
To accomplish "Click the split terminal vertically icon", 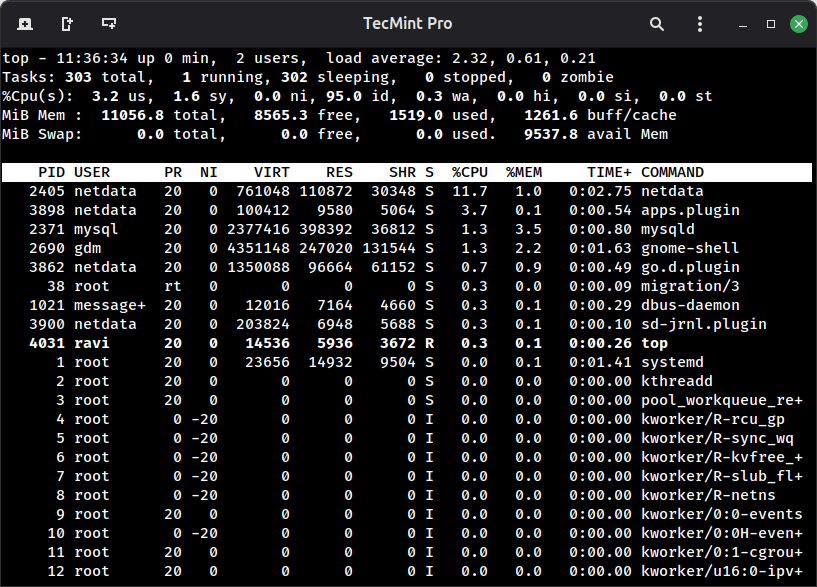I will (66, 23).
